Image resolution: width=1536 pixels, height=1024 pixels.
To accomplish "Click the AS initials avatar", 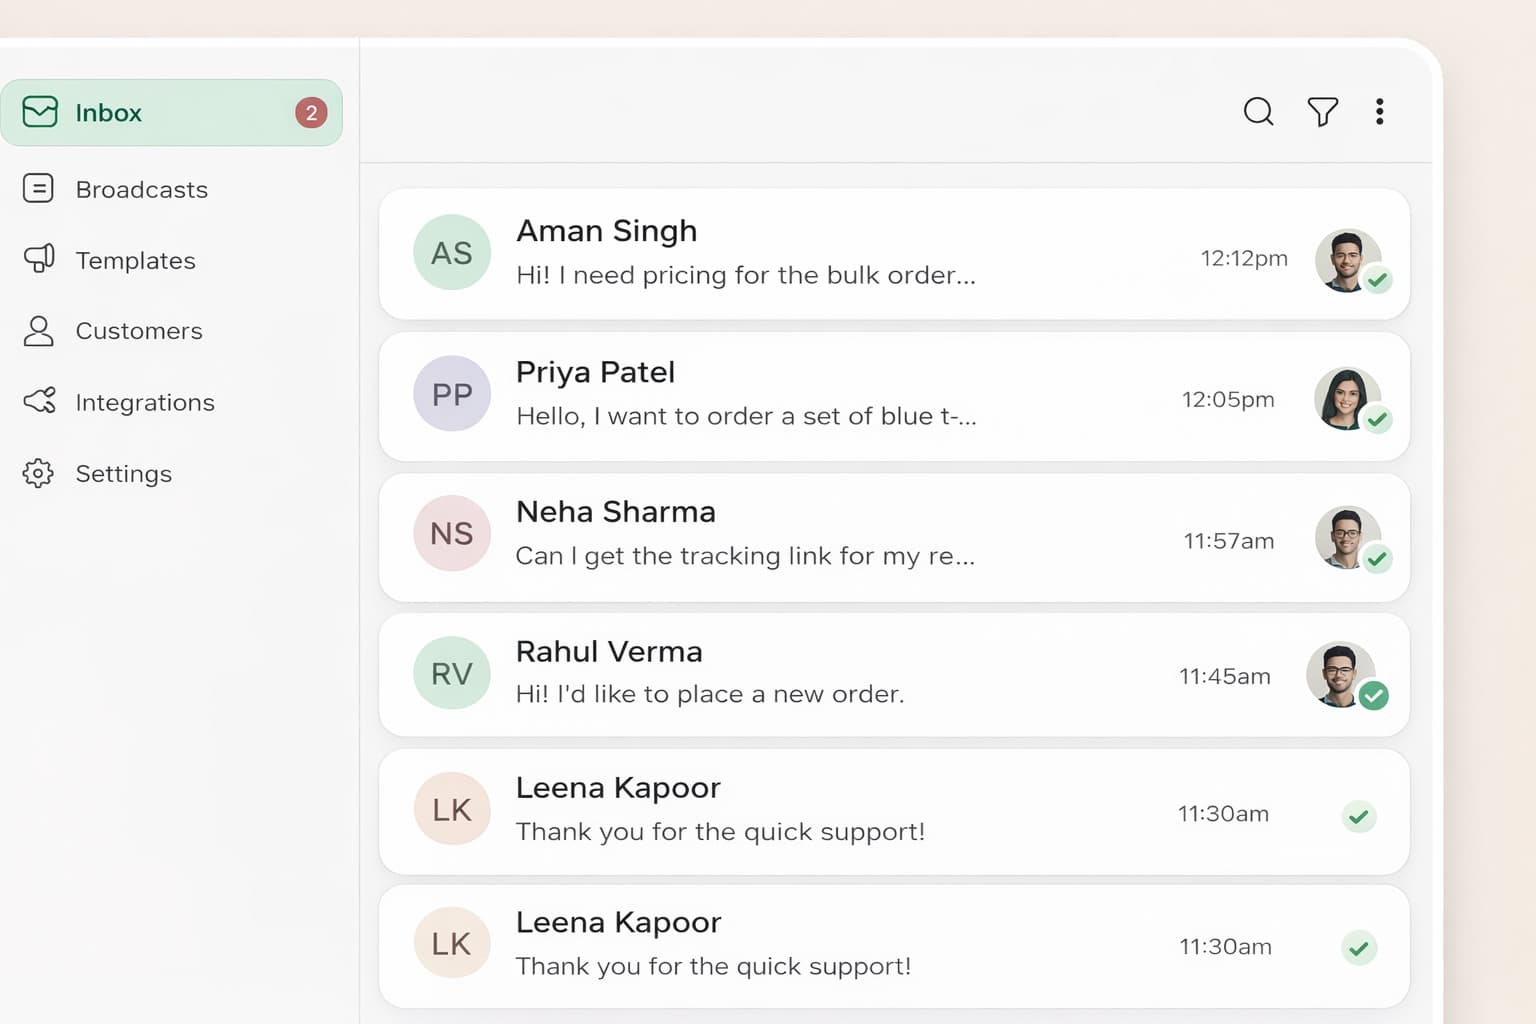I will point(452,252).
